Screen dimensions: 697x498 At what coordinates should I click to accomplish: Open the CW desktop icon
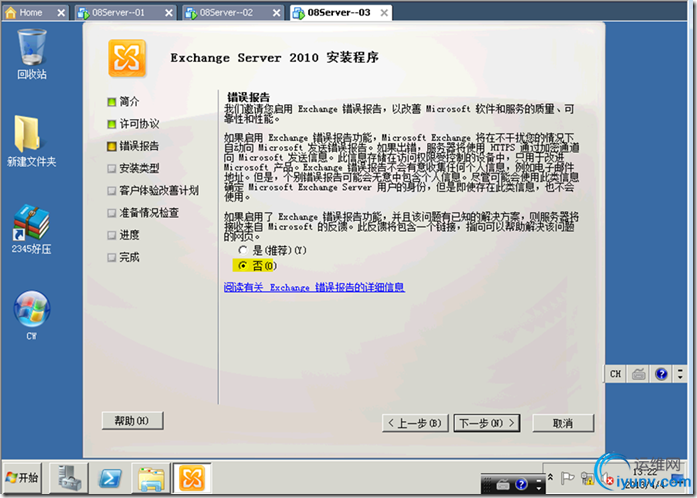[x=32, y=315]
